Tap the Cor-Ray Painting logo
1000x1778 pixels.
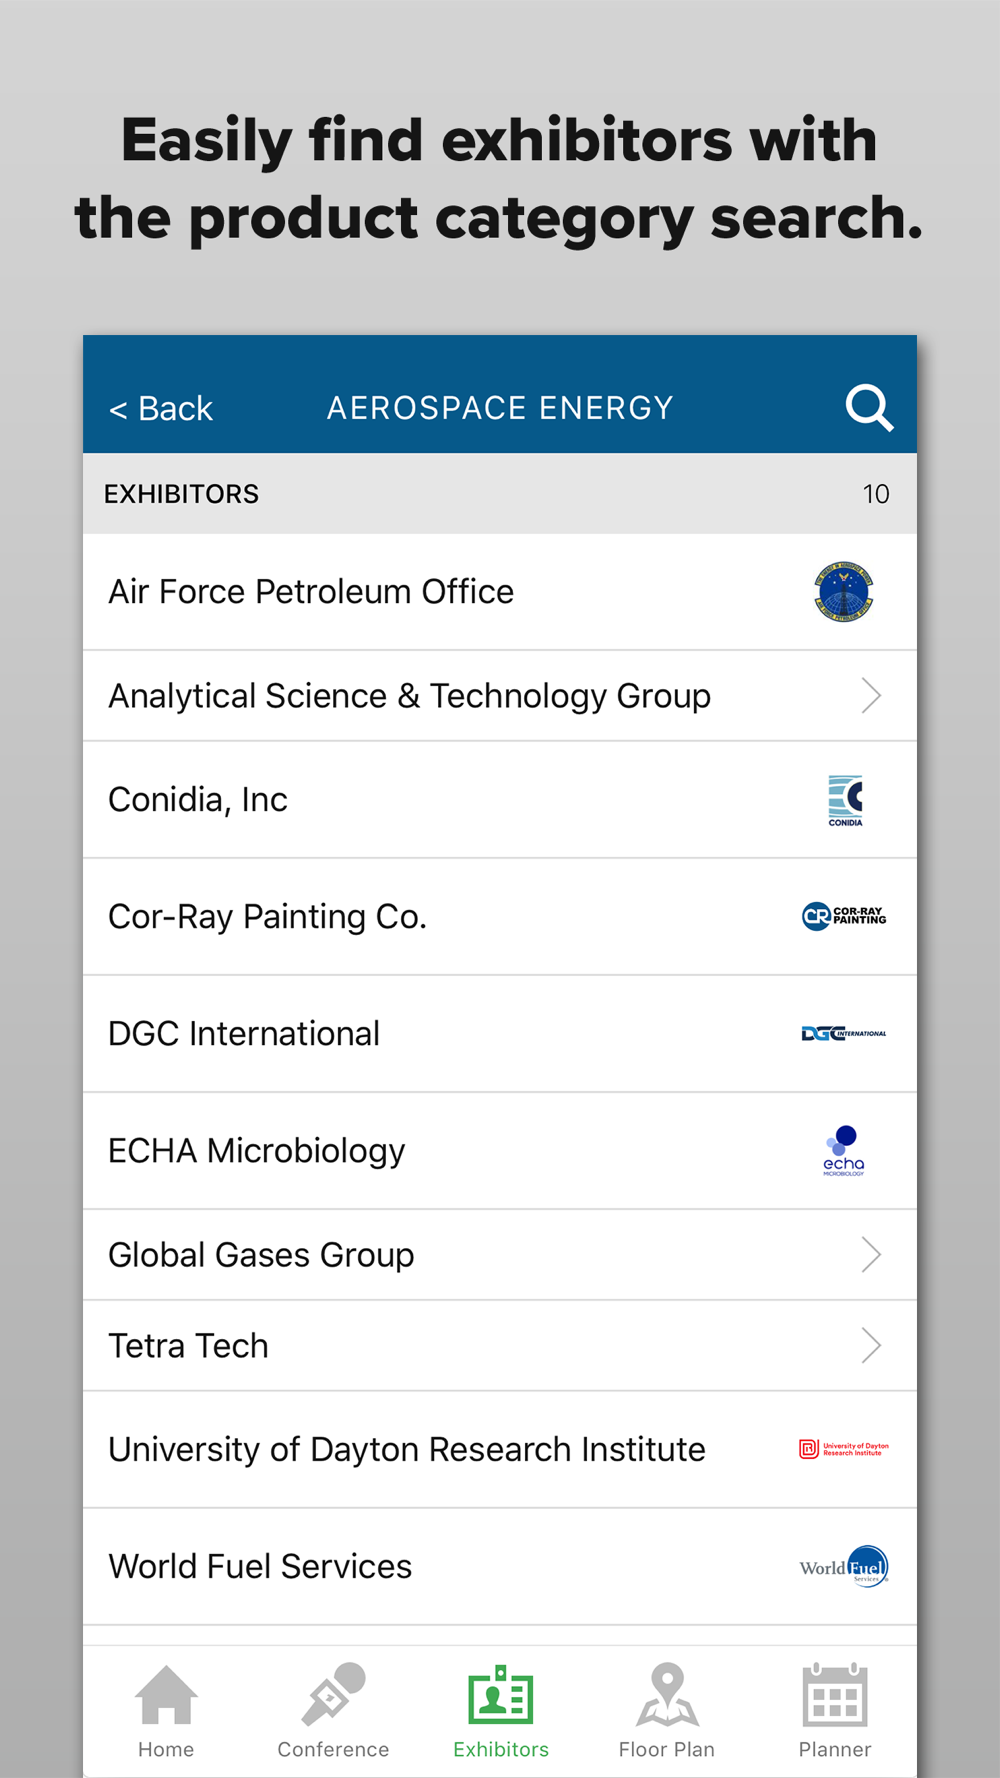pos(844,916)
